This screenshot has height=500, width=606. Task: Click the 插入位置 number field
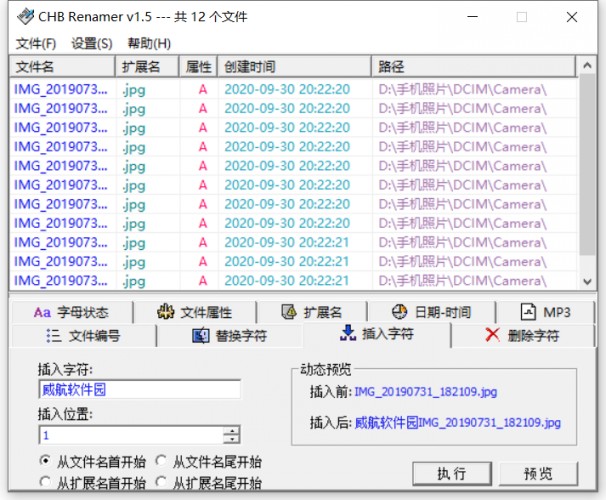[x=131, y=435]
